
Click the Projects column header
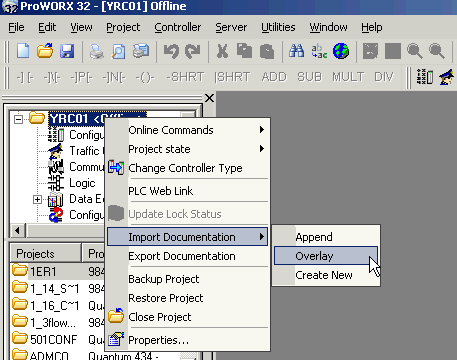[x=46, y=254]
